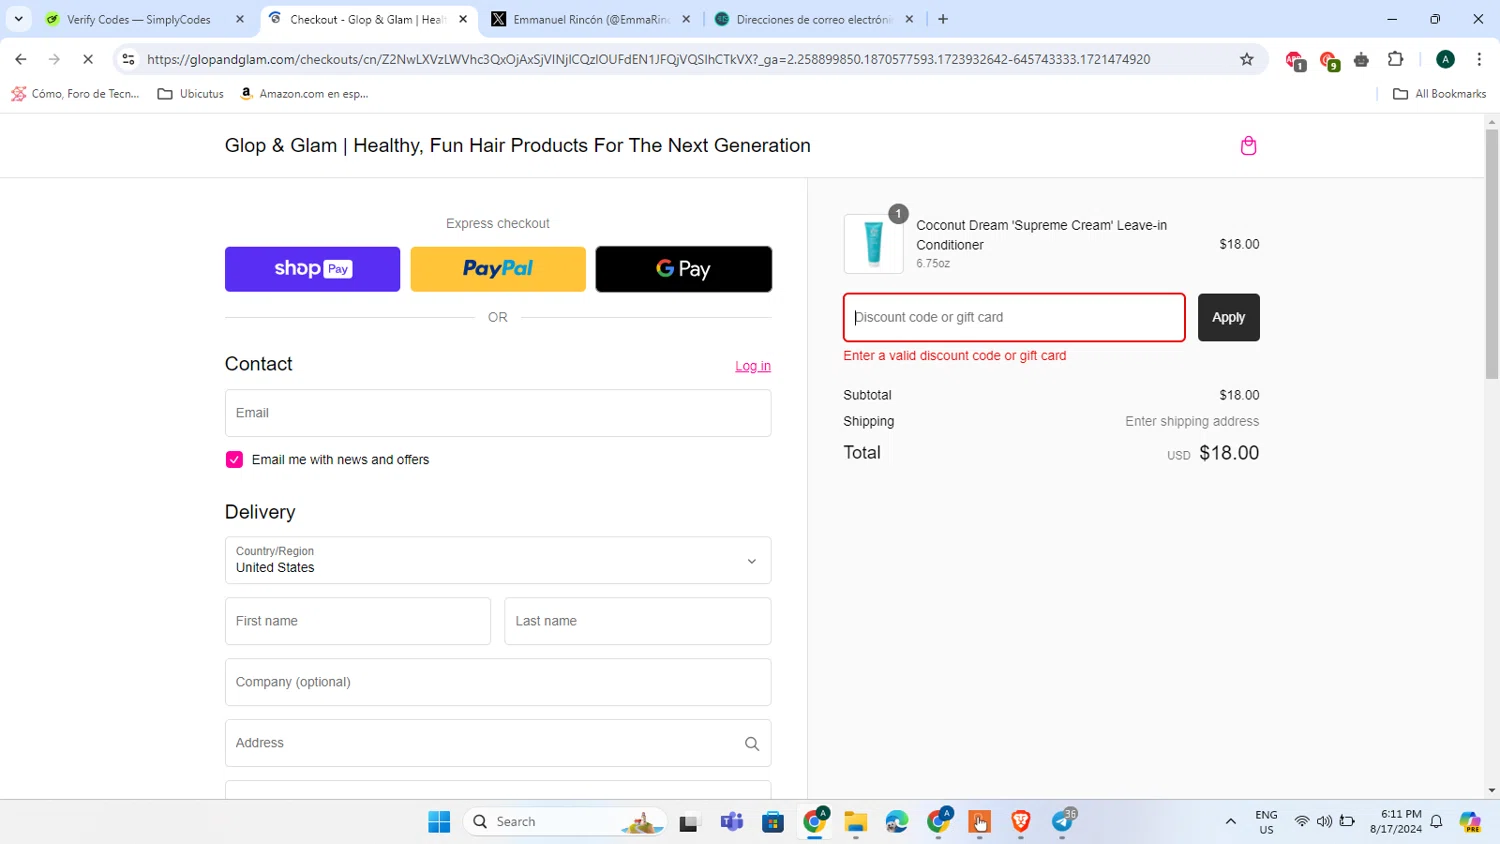Open the tab search dropdown arrow
Image resolution: width=1500 pixels, height=844 pixels.
(x=18, y=19)
